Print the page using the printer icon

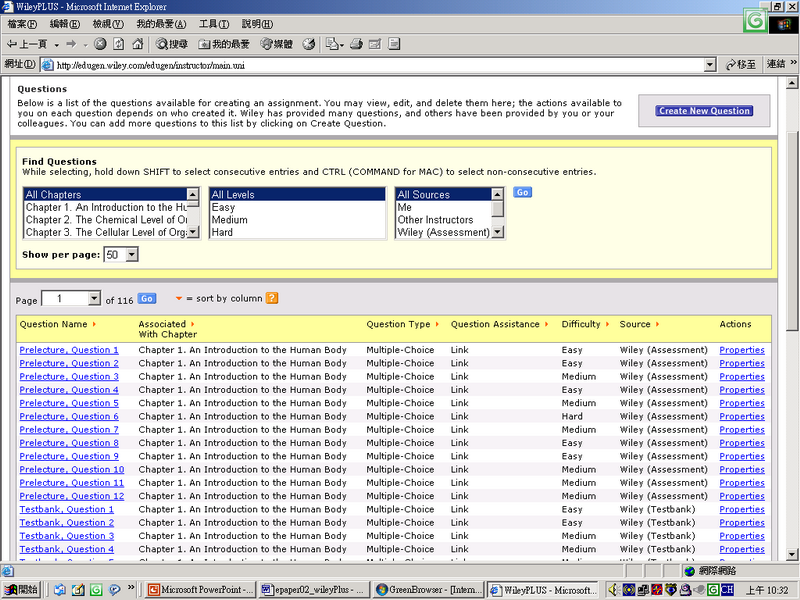pyautogui.click(x=357, y=44)
